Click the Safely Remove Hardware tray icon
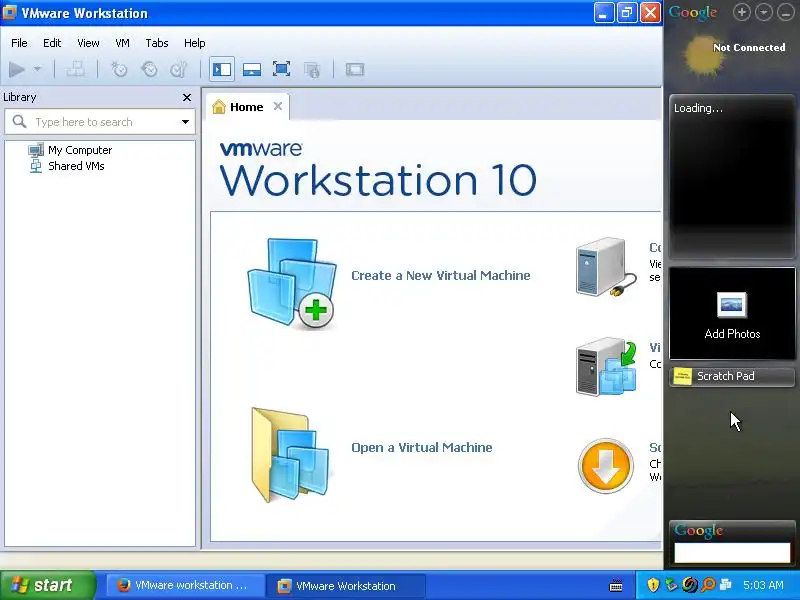Image resolution: width=800 pixels, height=600 pixels. (671, 585)
